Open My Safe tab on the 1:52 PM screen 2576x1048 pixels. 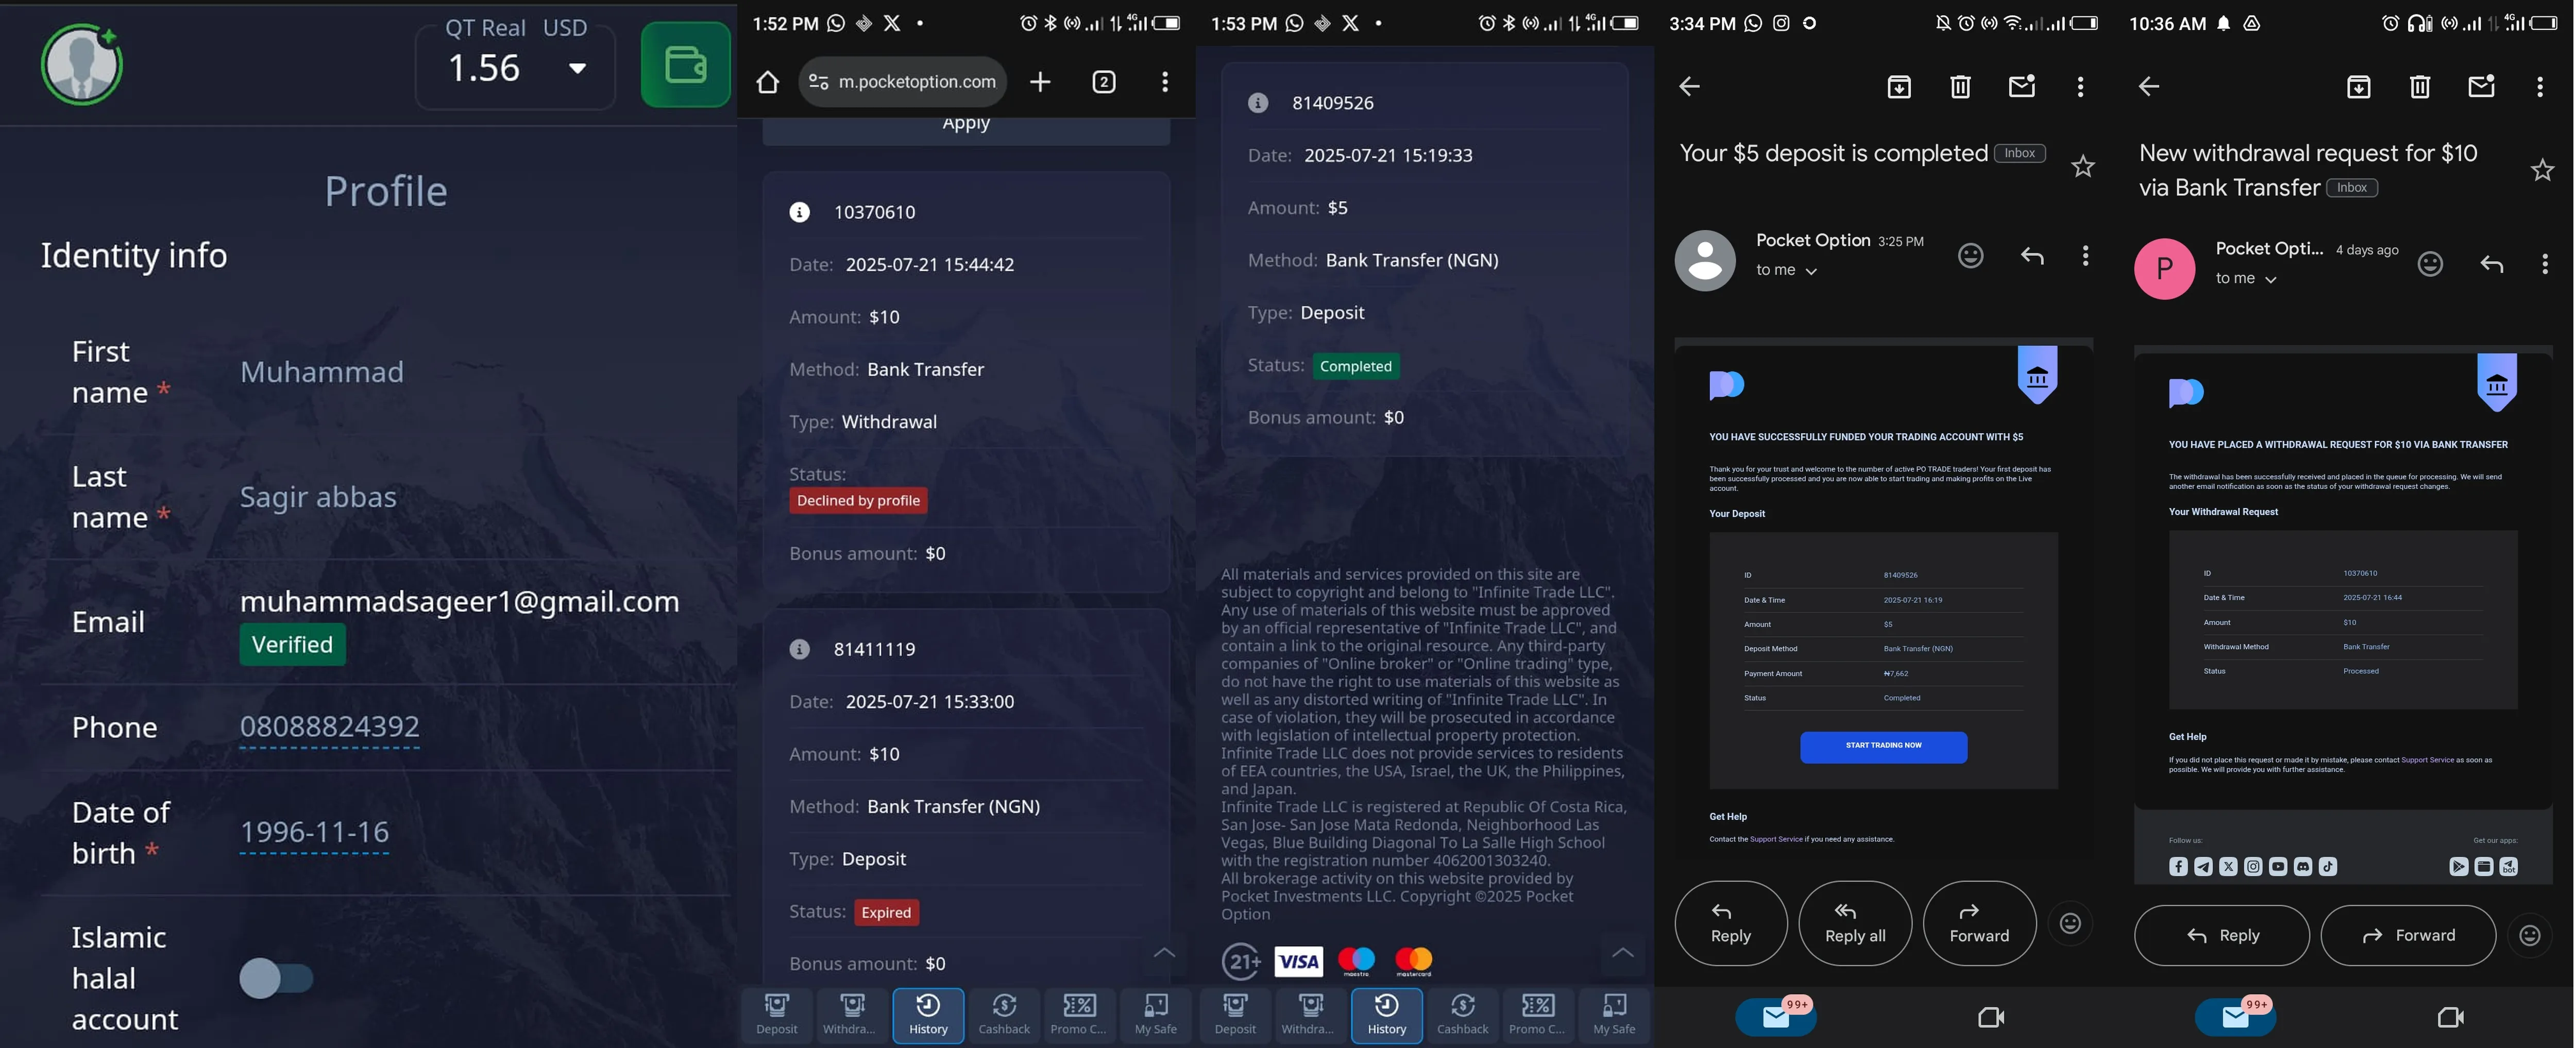(1155, 1015)
